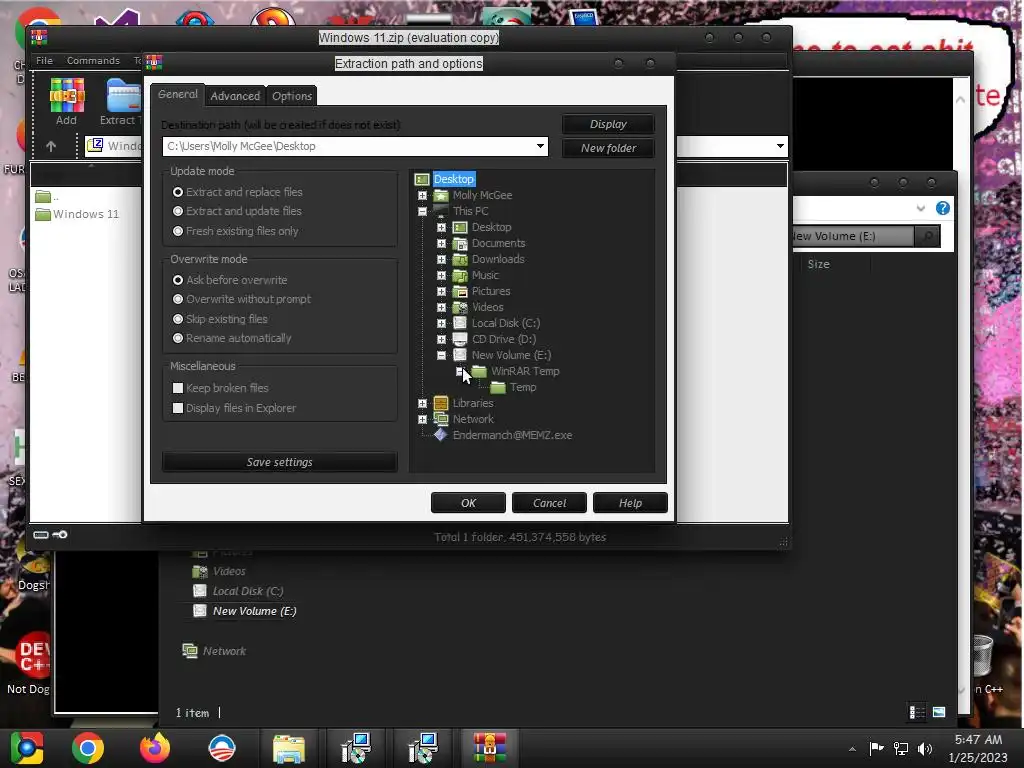
Task: Open Chrome from the taskbar
Action: coord(88,748)
